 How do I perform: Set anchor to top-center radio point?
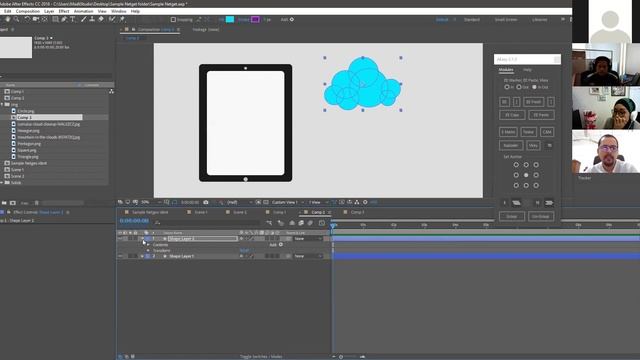526,165
